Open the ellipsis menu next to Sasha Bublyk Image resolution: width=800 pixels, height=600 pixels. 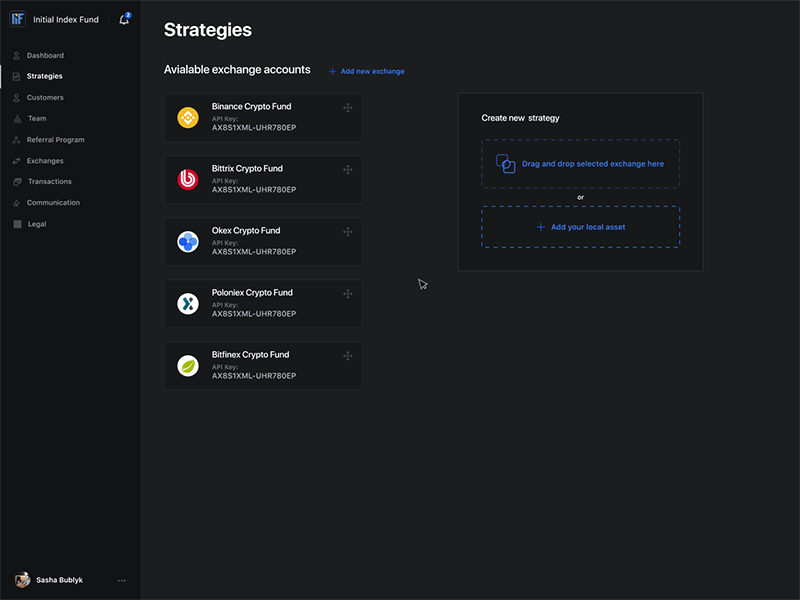click(122, 580)
